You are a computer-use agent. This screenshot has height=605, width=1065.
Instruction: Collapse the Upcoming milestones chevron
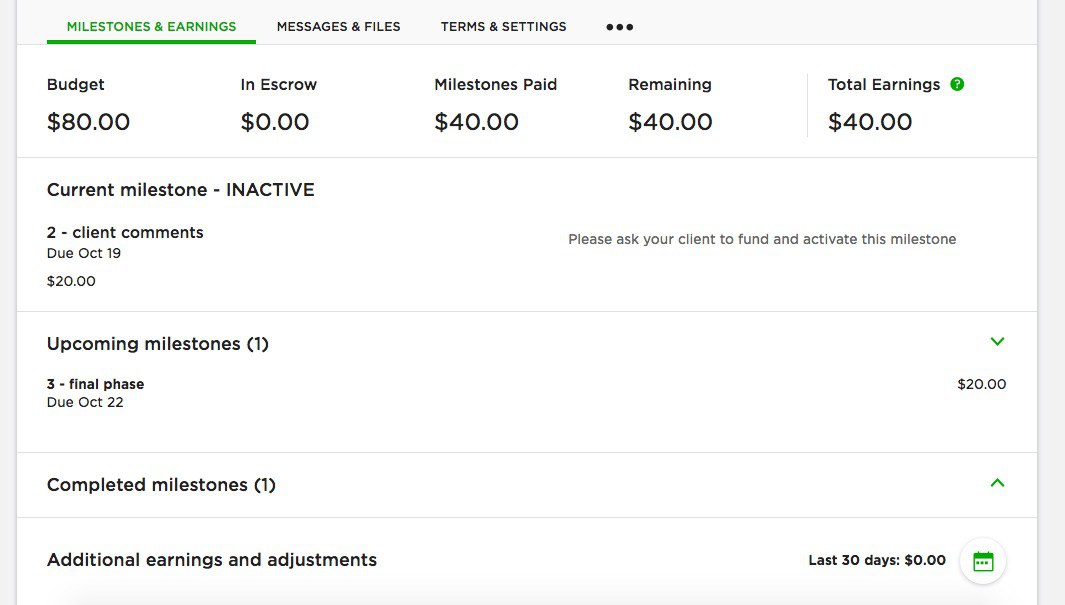click(x=997, y=342)
